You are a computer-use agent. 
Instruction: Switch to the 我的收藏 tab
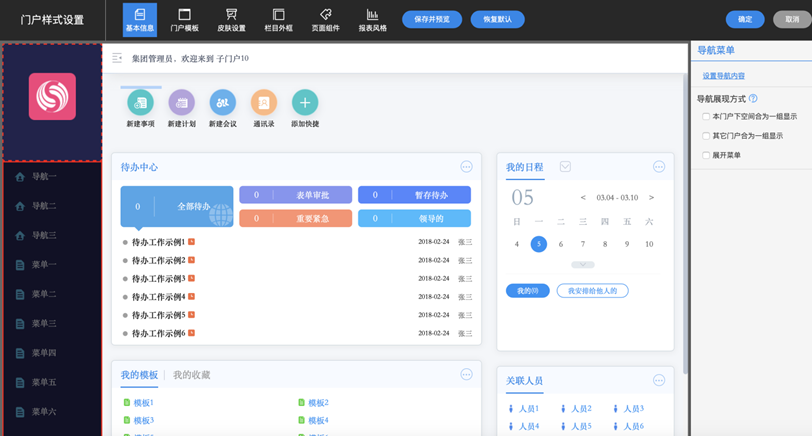192,375
